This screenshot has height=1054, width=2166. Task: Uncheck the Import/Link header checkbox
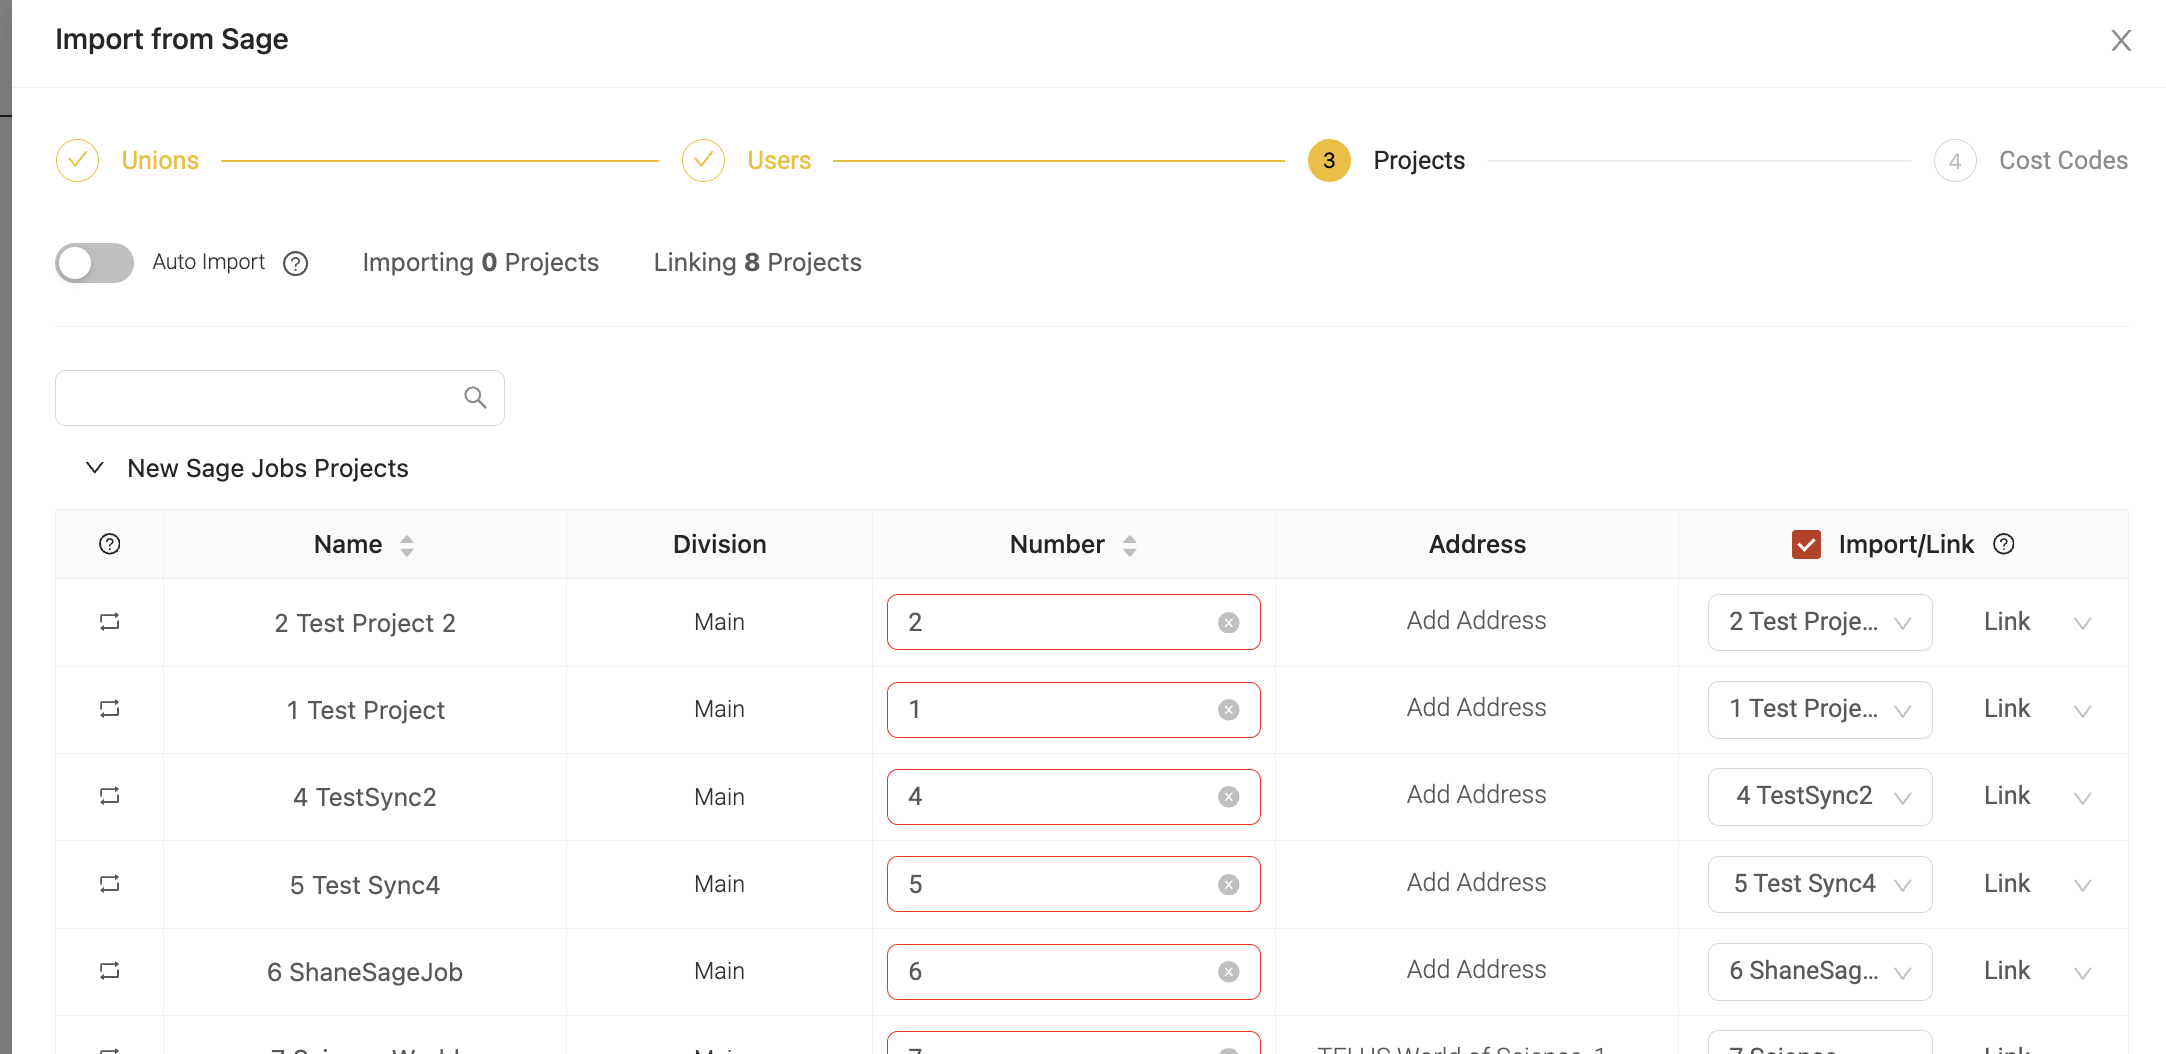pyautogui.click(x=1806, y=545)
